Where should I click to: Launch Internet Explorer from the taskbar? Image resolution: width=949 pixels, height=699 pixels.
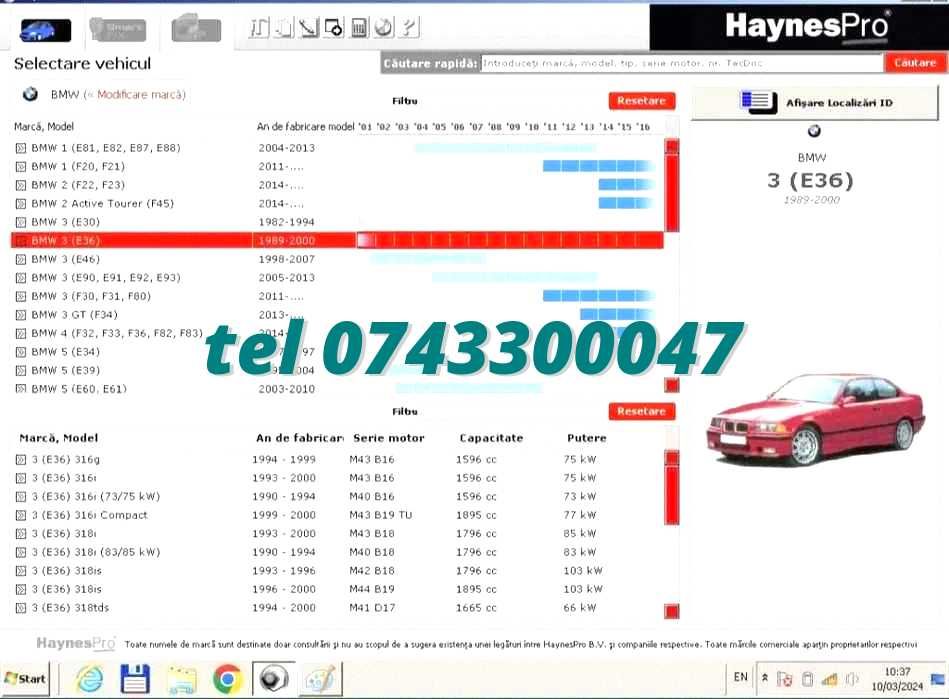(90, 679)
